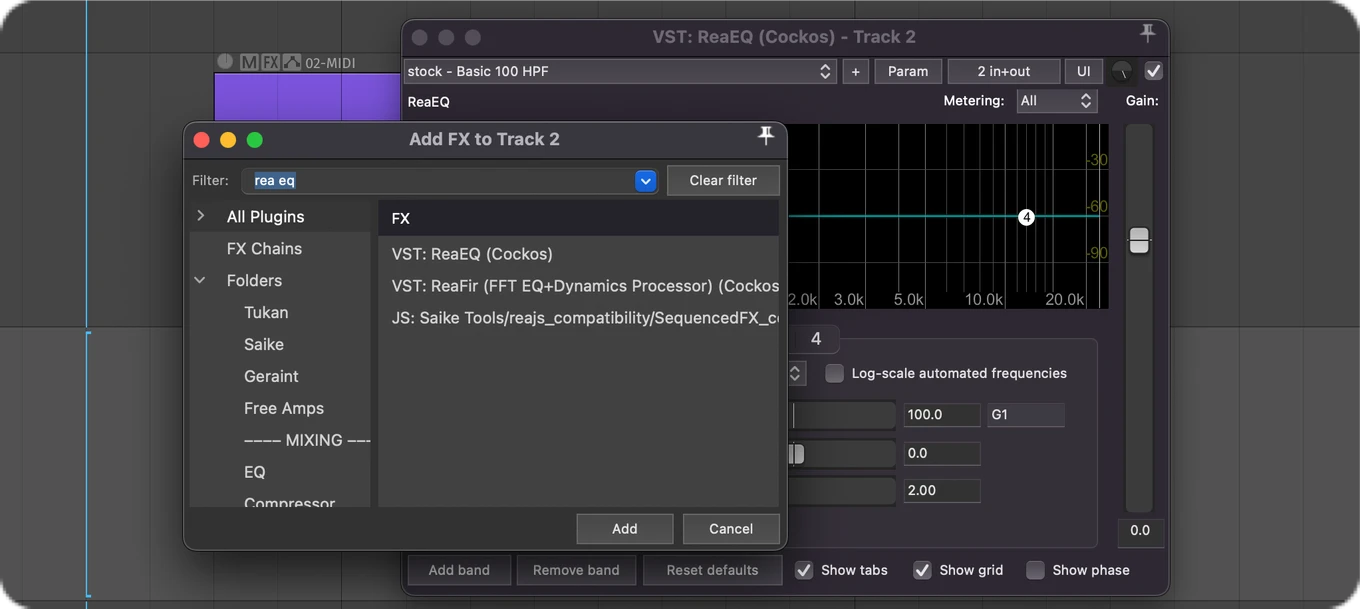Switch to band tab 4

[816, 339]
